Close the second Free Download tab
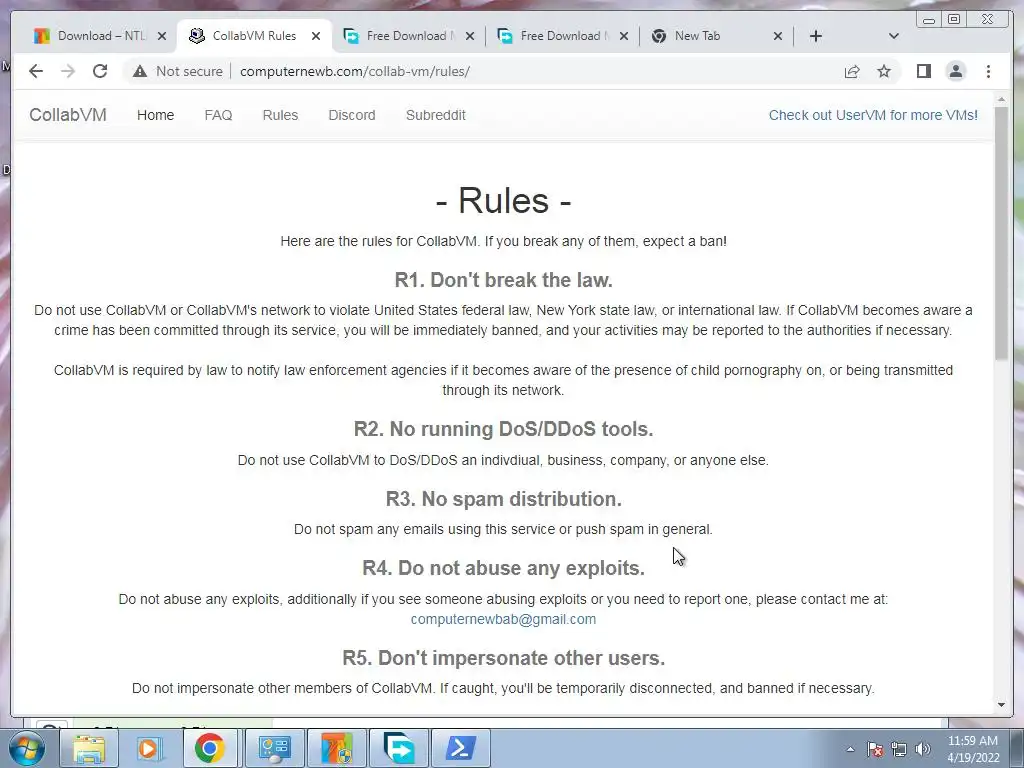 coord(624,36)
